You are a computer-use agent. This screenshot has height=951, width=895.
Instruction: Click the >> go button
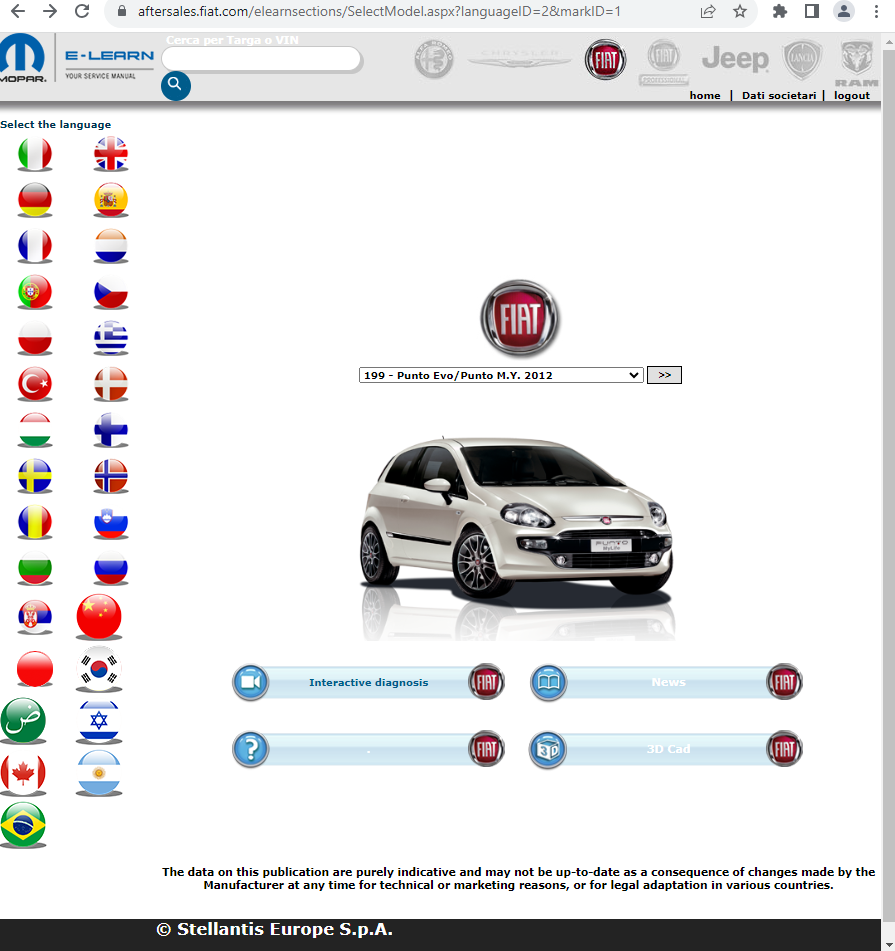(665, 375)
